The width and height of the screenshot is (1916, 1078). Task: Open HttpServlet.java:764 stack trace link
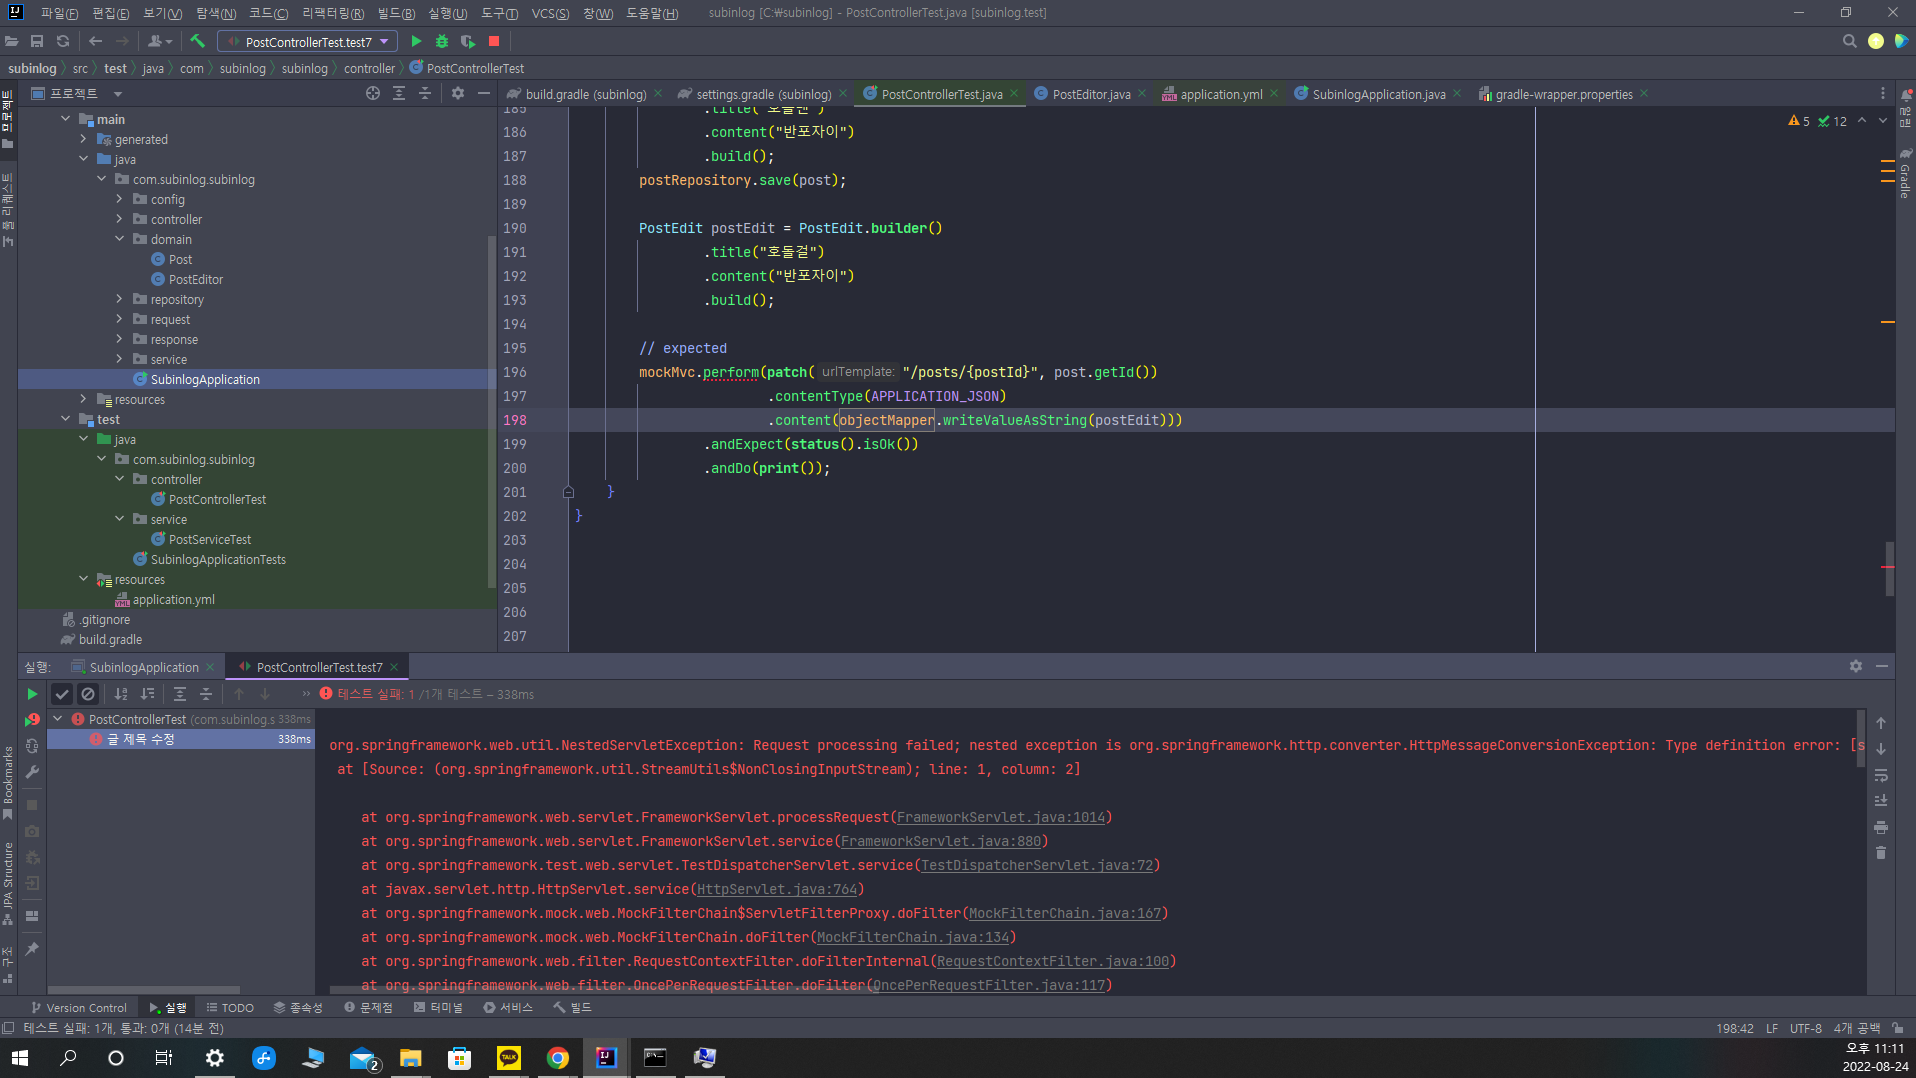(x=777, y=889)
